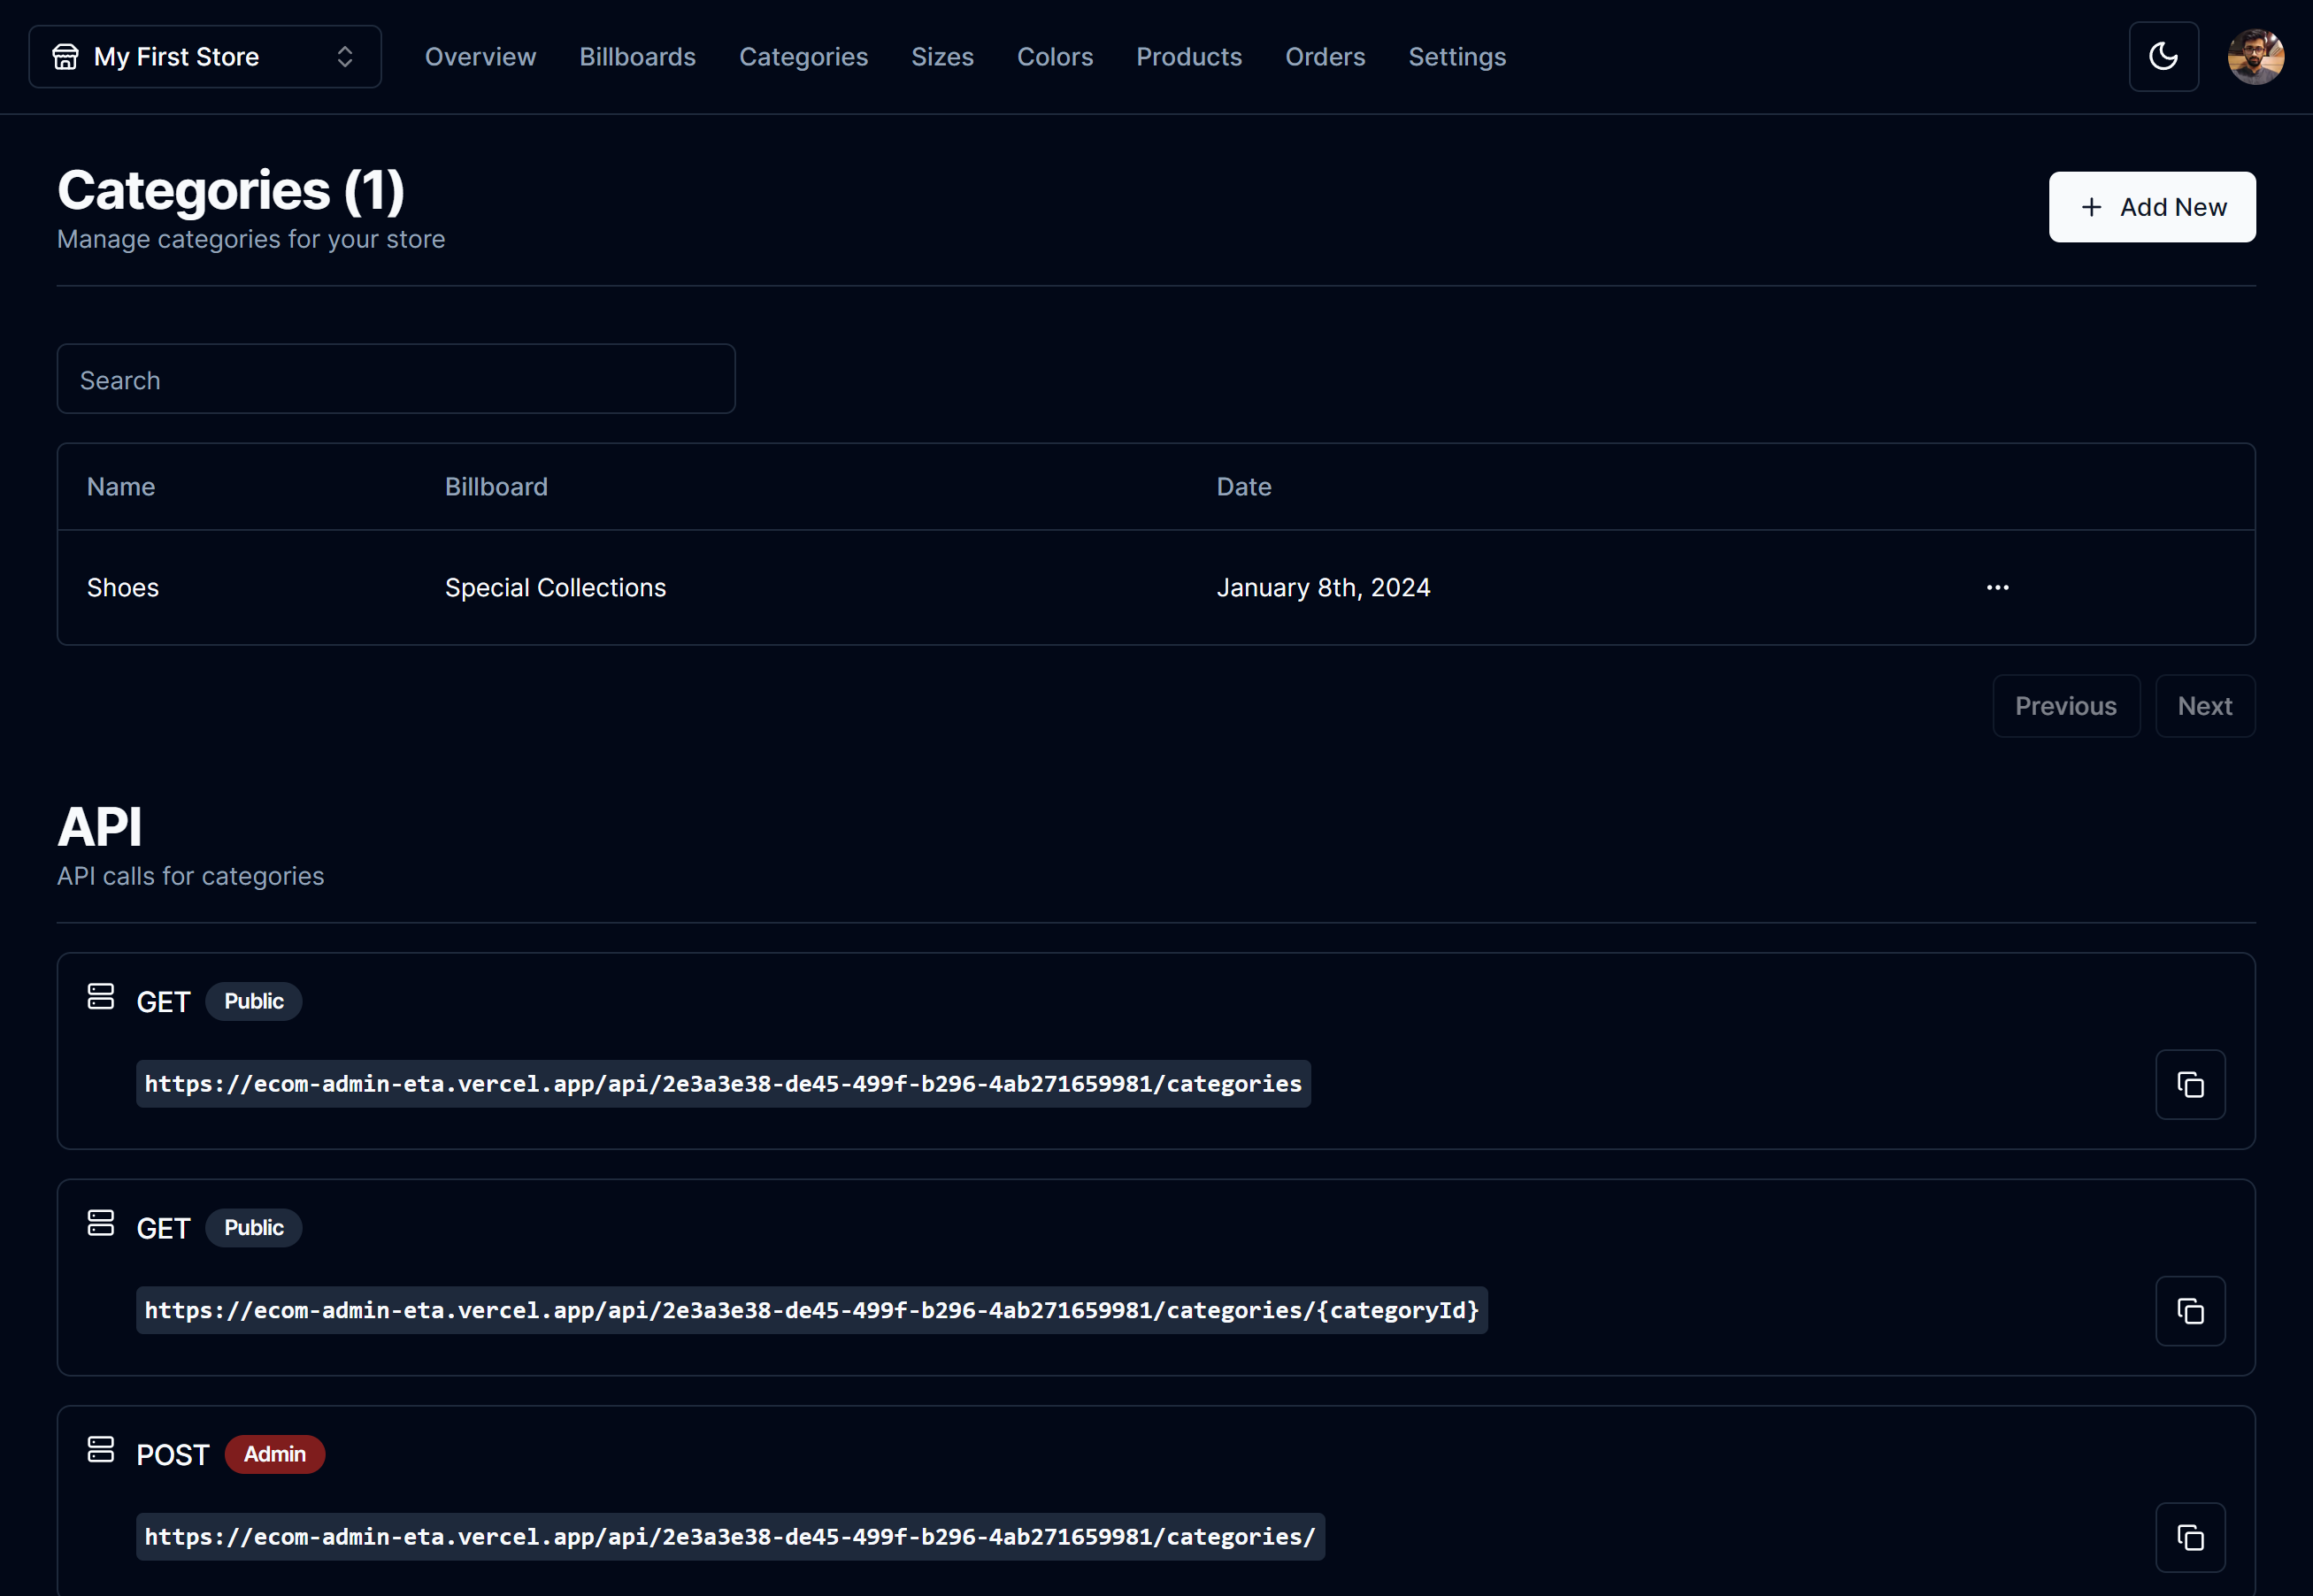Copy the GET categories list URL
The height and width of the screenshot is (1596, 2313).
click(2190, 1085)
